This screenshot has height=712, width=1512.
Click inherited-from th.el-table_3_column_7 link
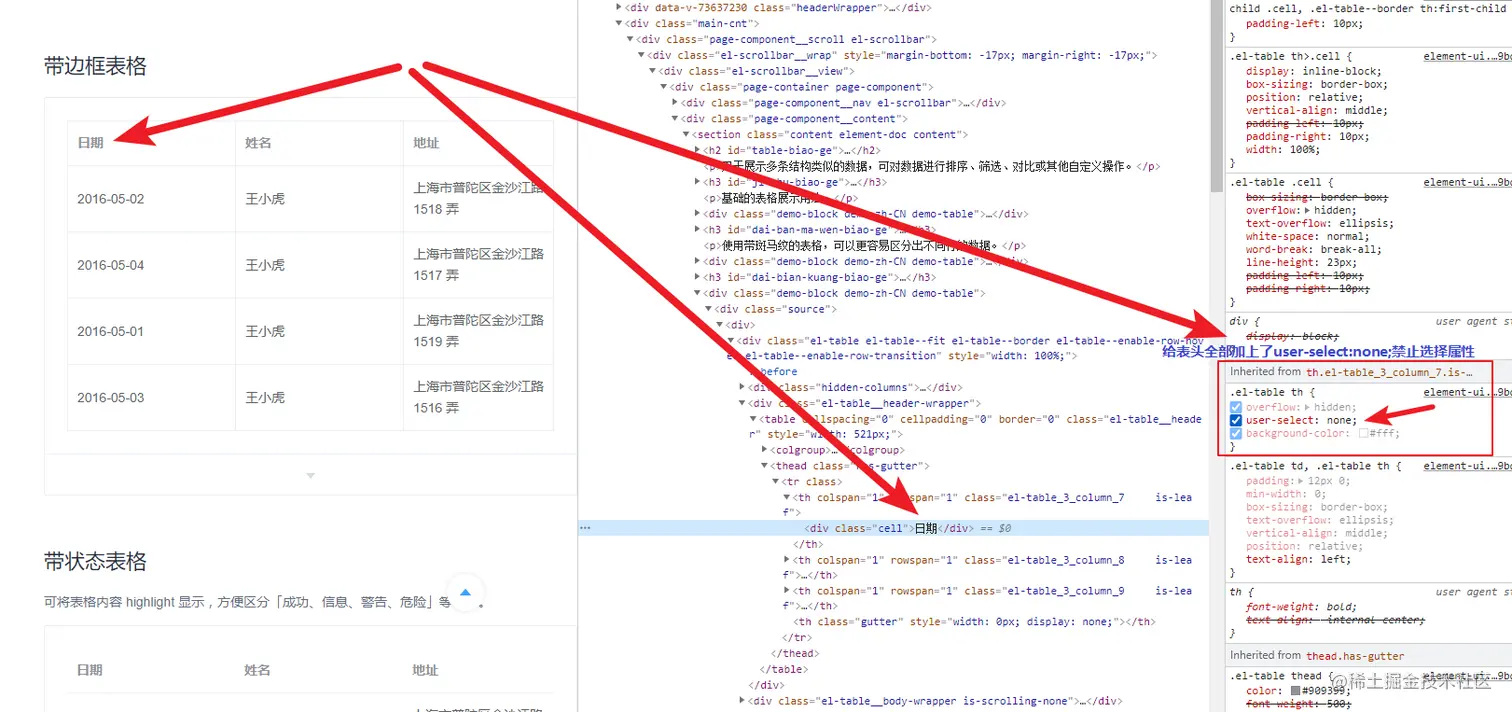pos(1390,371)
